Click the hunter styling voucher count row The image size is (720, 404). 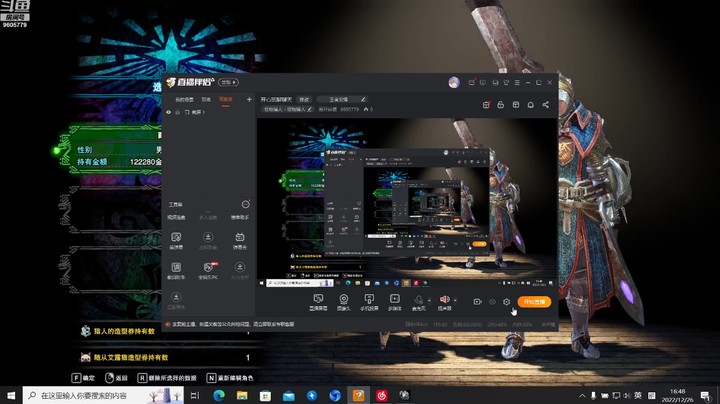point(165,331)
